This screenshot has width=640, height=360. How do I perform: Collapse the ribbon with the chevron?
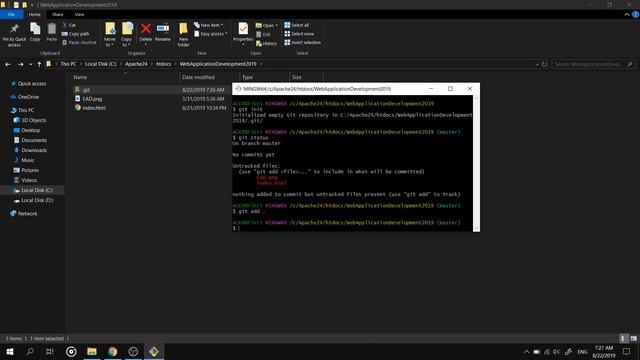pos(627,15)
